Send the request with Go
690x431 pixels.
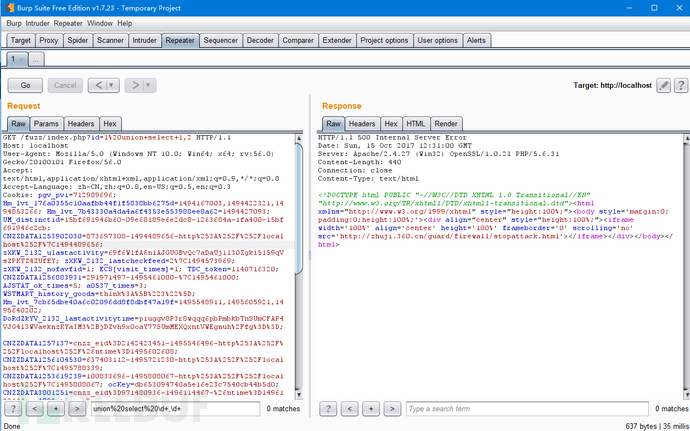click(x=26, y=85)
